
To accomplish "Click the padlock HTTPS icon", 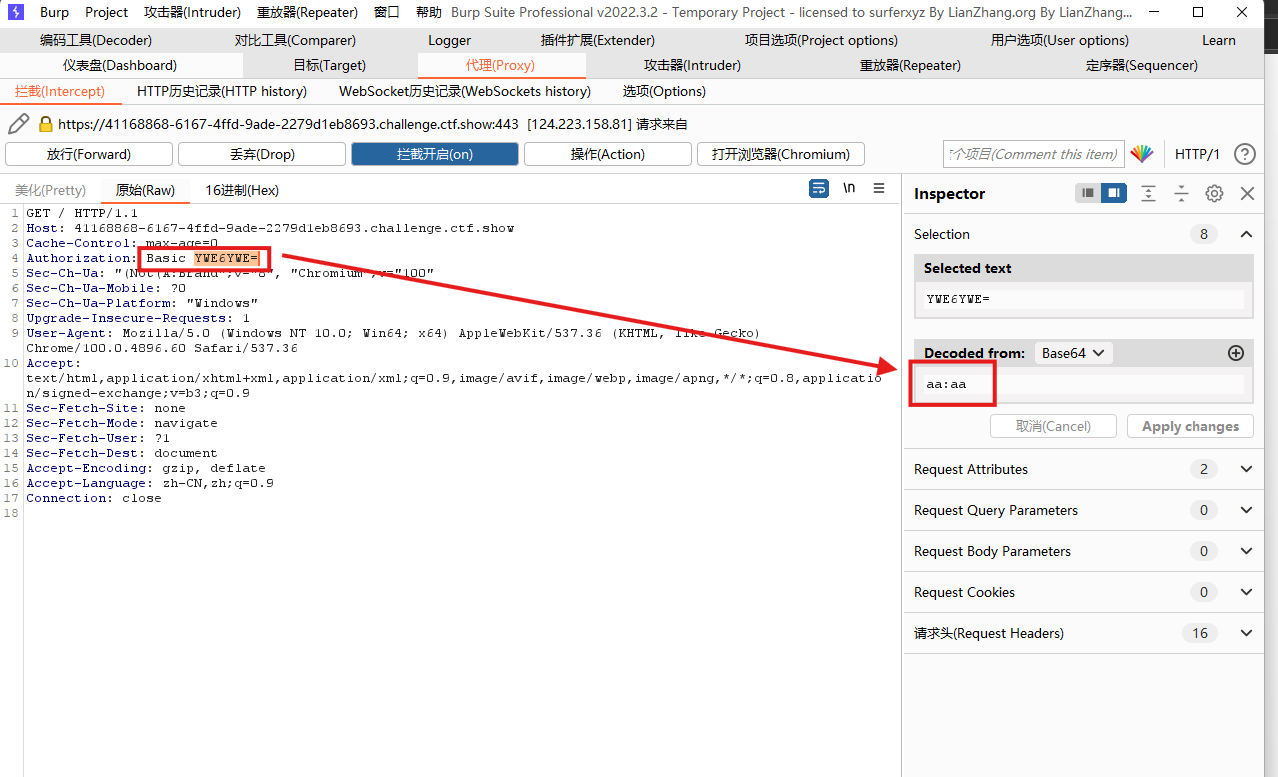I will [45, 124].
